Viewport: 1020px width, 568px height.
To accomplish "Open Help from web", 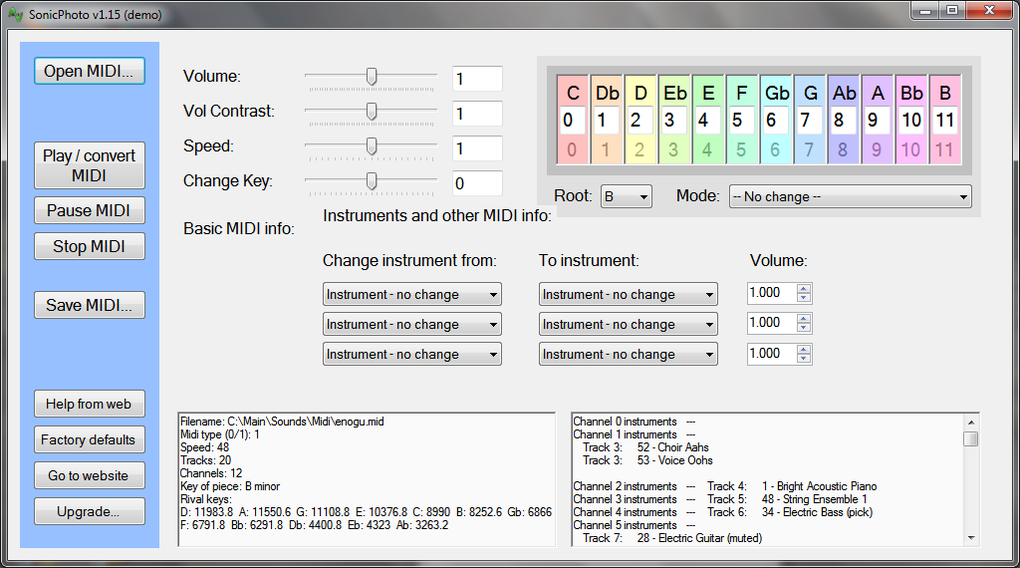I will (89, 404).
